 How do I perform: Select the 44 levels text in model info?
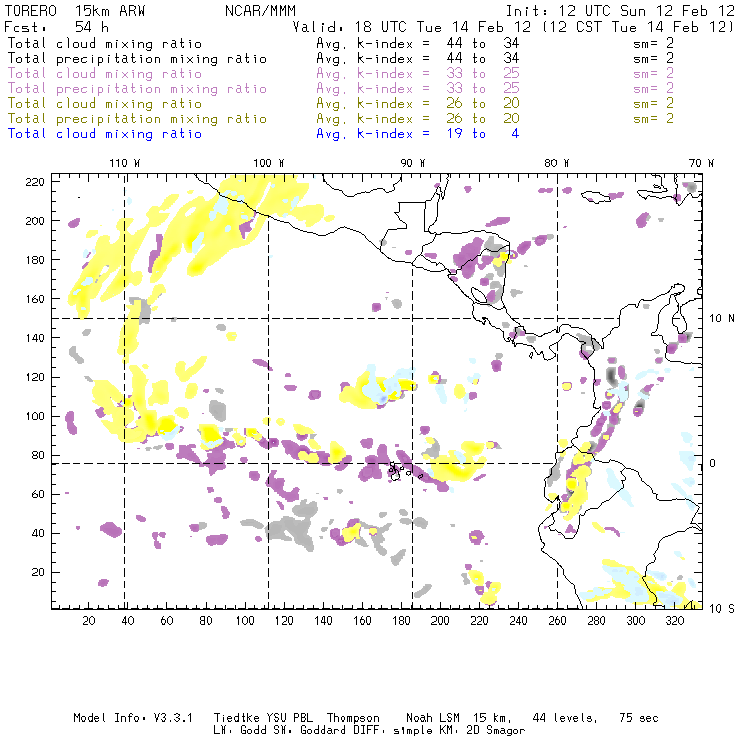click(565, 718)
